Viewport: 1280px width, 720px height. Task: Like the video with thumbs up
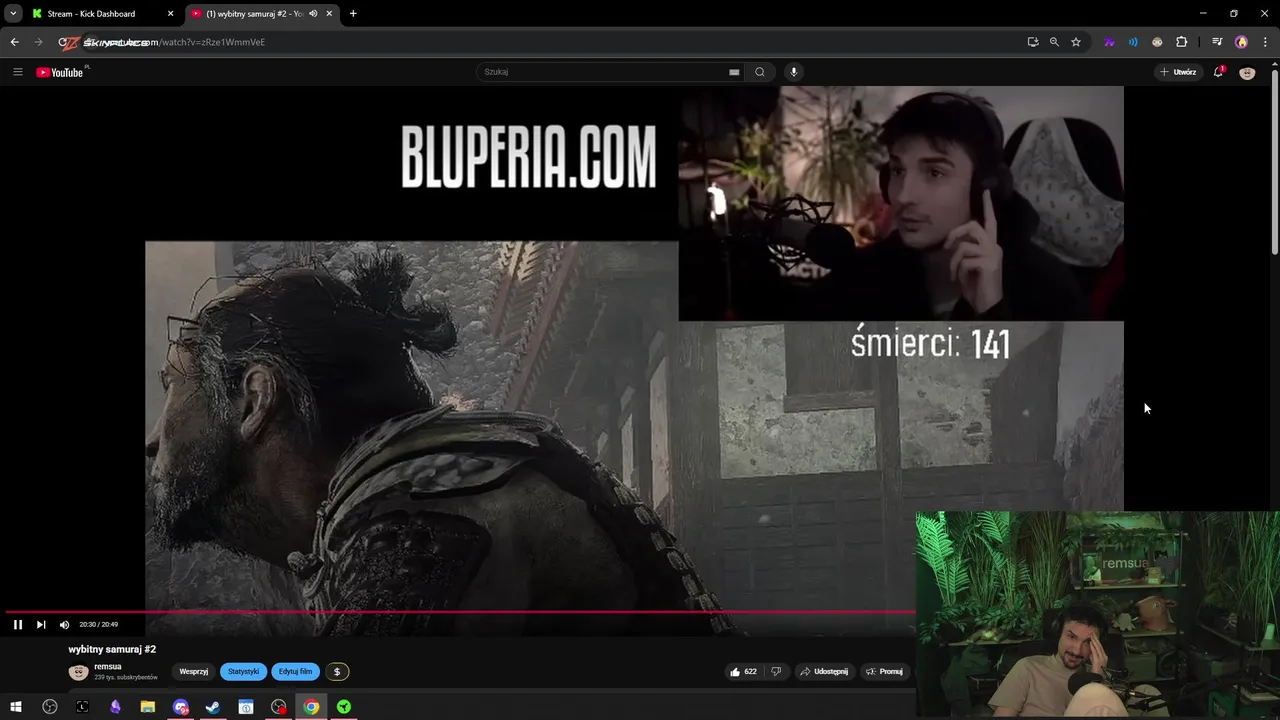(743, 672)
